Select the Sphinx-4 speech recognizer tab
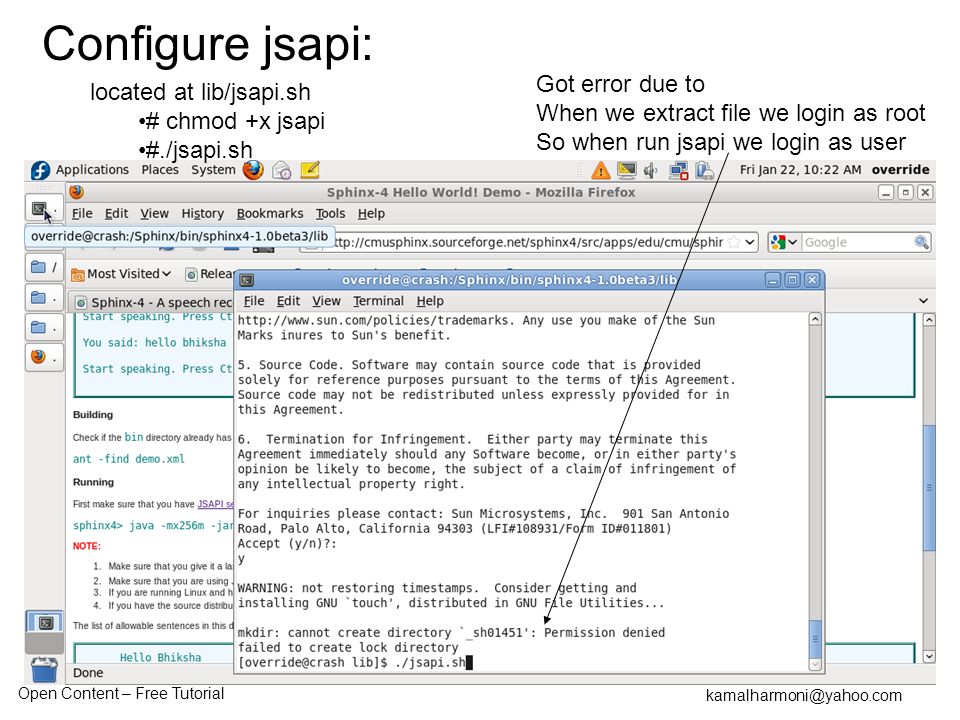Viewport: 960px width, 720px height. click(x=153, y=302)
